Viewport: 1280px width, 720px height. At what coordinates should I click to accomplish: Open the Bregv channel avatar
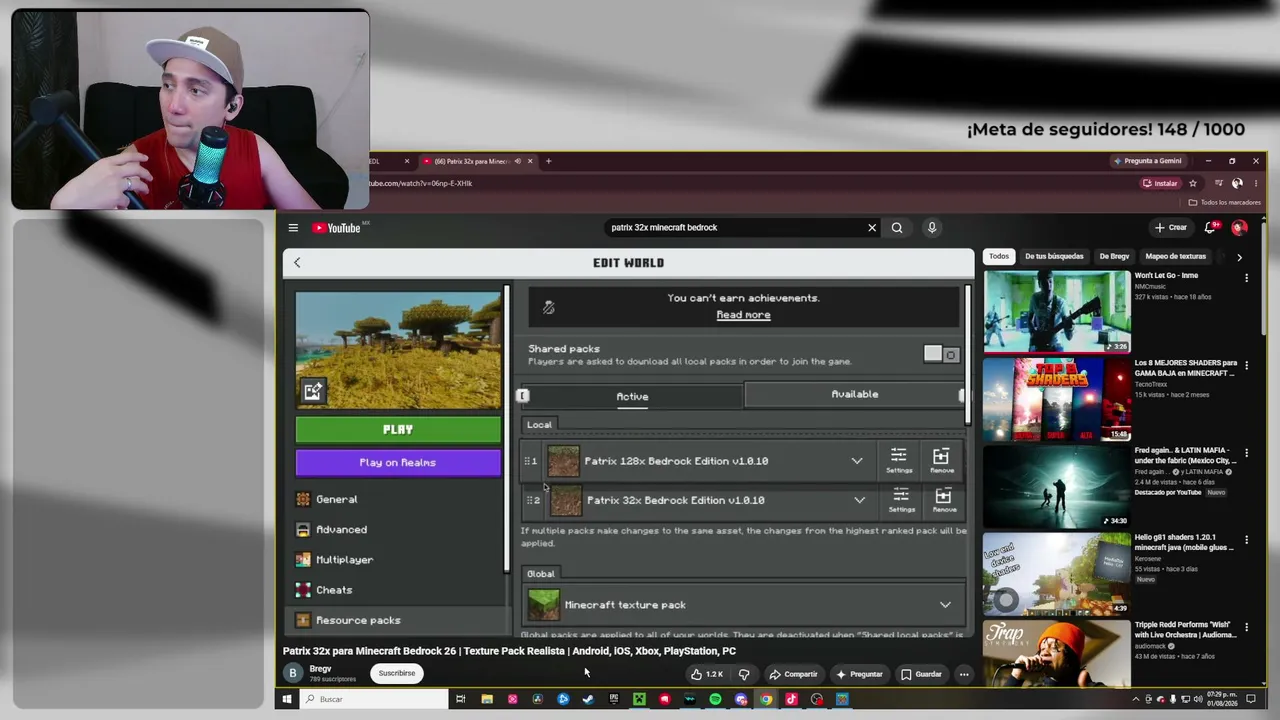click(x=293, y=673)
